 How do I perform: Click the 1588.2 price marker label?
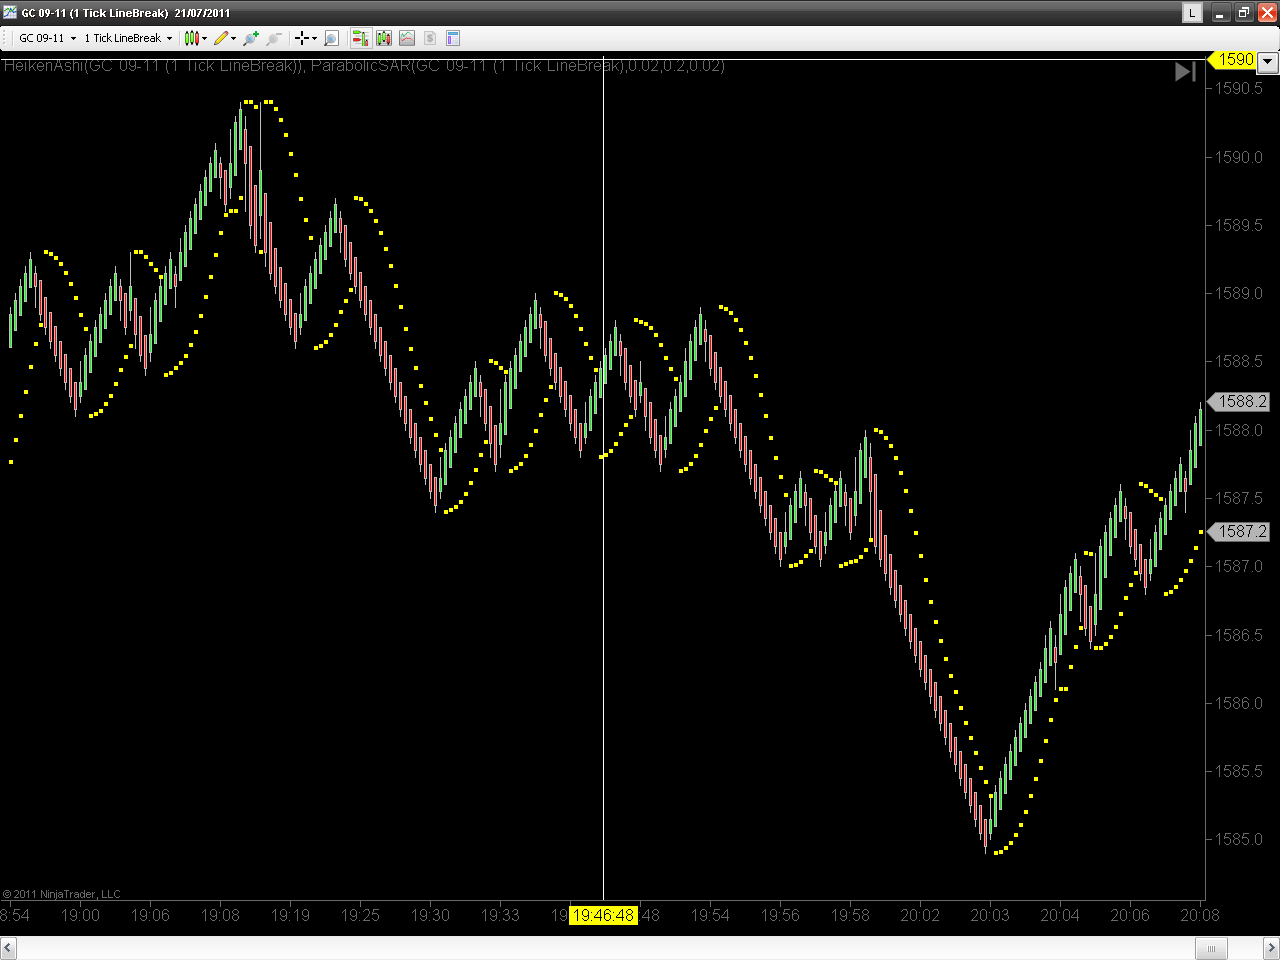(1240, 401)
